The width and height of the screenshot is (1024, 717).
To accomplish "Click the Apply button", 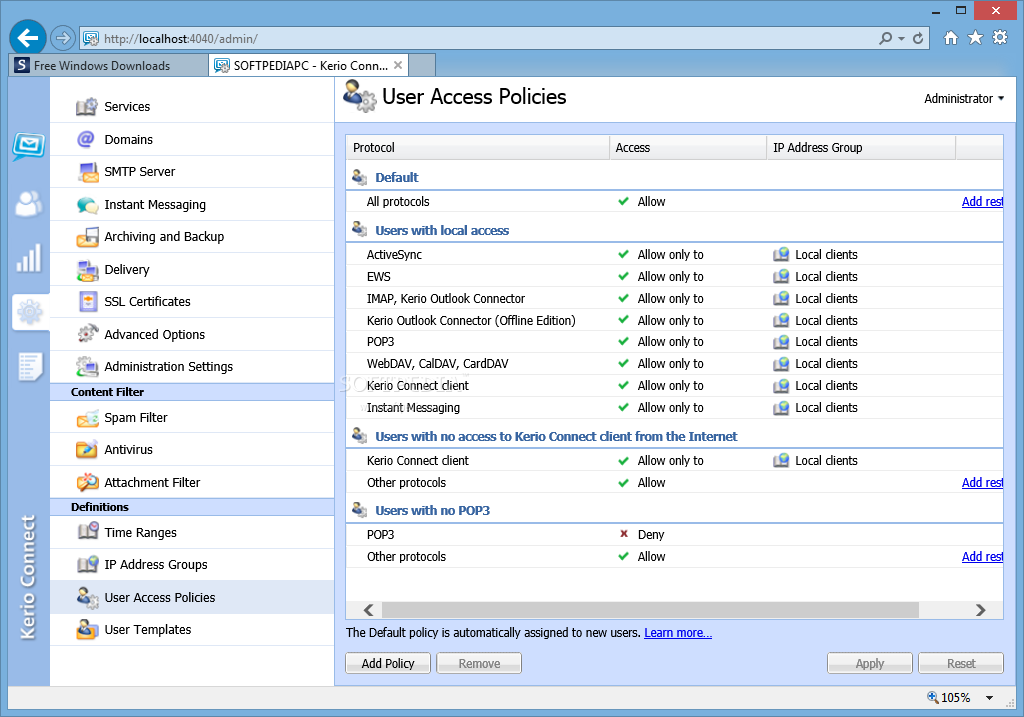I will [870, 663].
